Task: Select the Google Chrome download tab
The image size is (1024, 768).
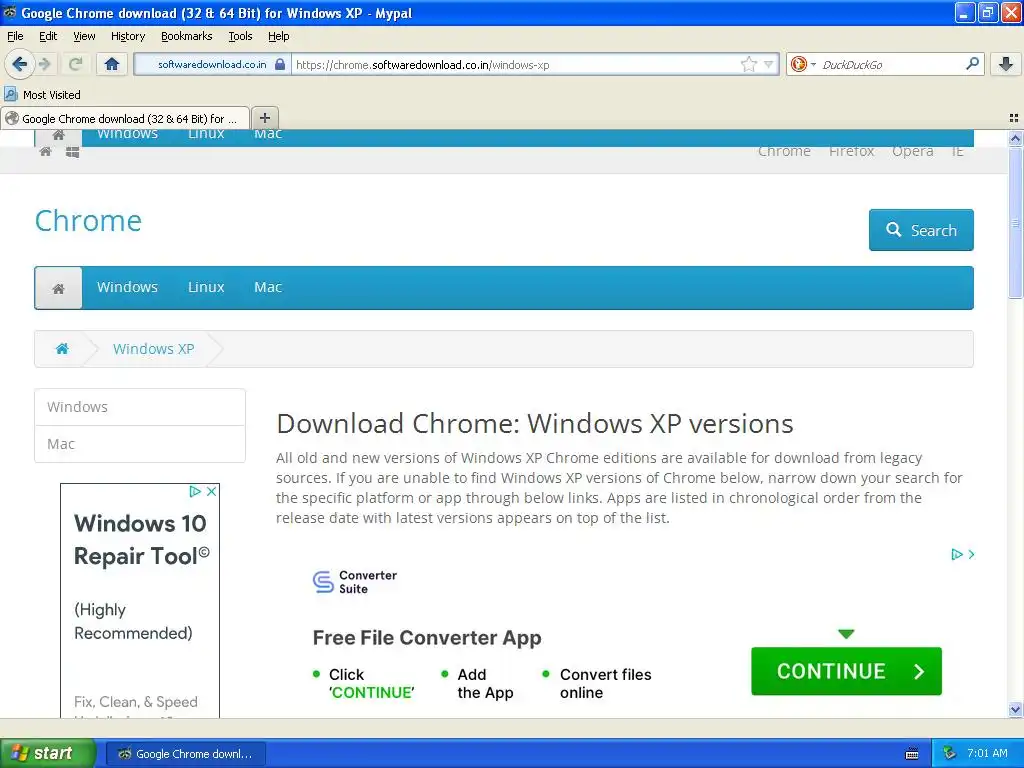Action: (125, 118)
